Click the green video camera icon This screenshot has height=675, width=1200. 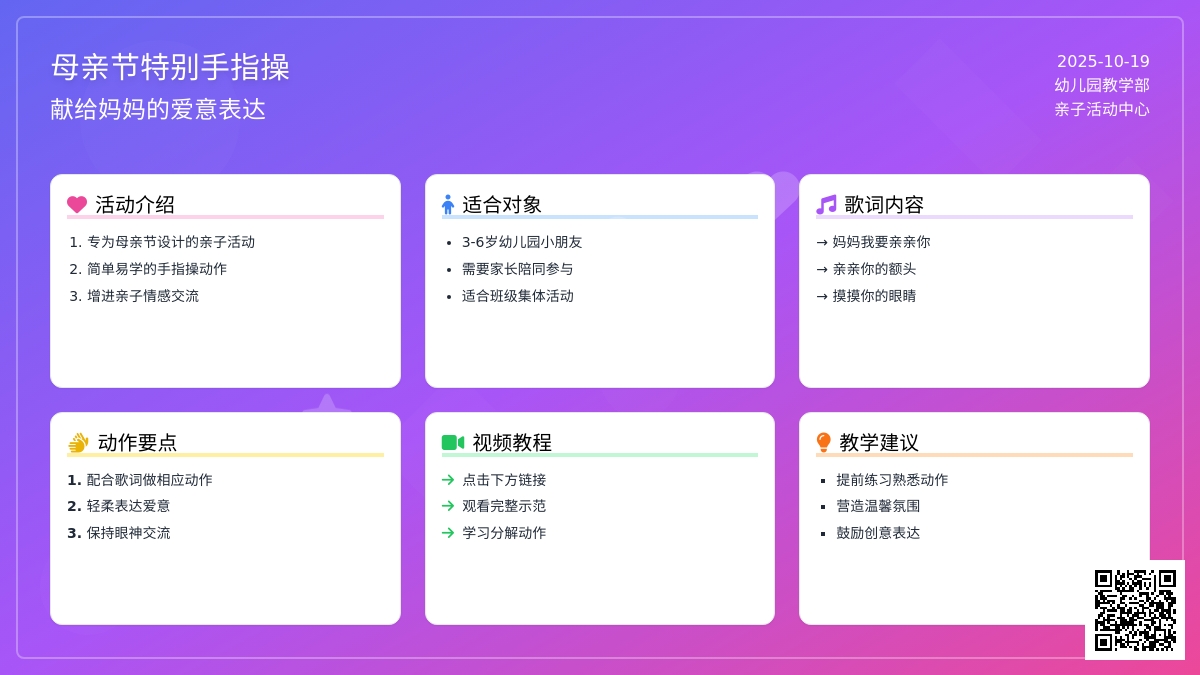coord(453,443)
